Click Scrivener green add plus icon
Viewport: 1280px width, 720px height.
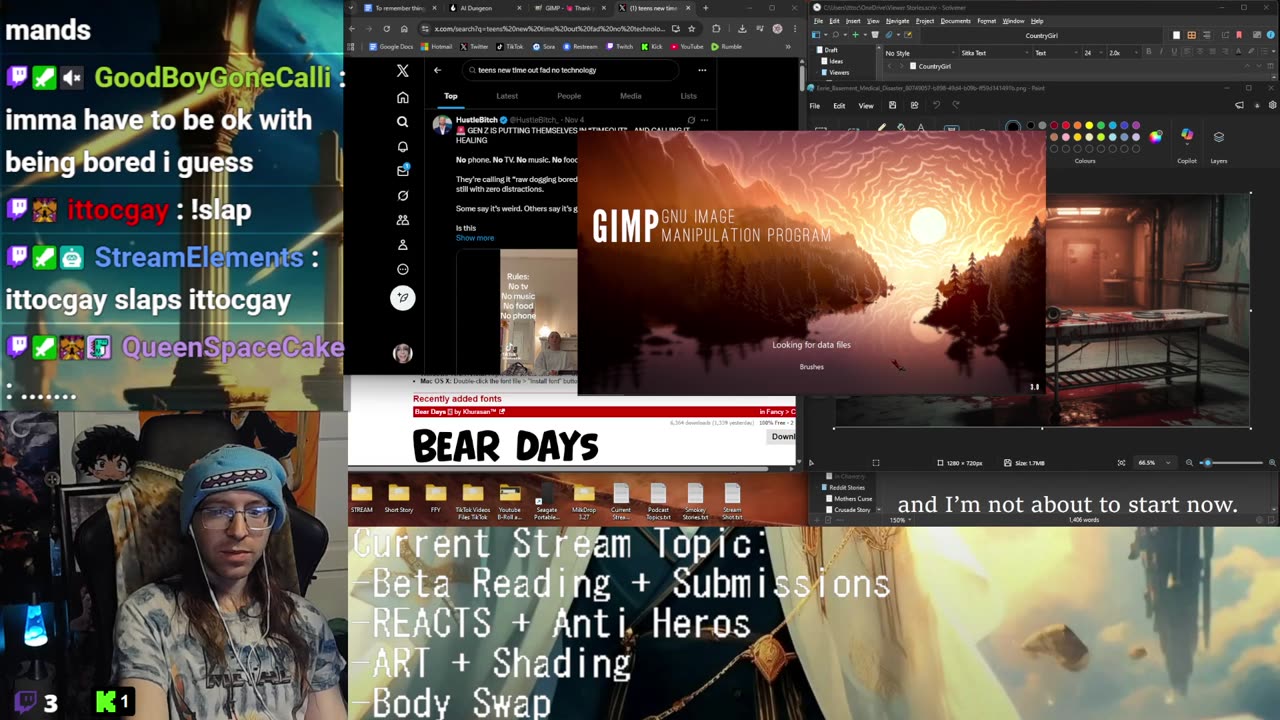(856, 35)
